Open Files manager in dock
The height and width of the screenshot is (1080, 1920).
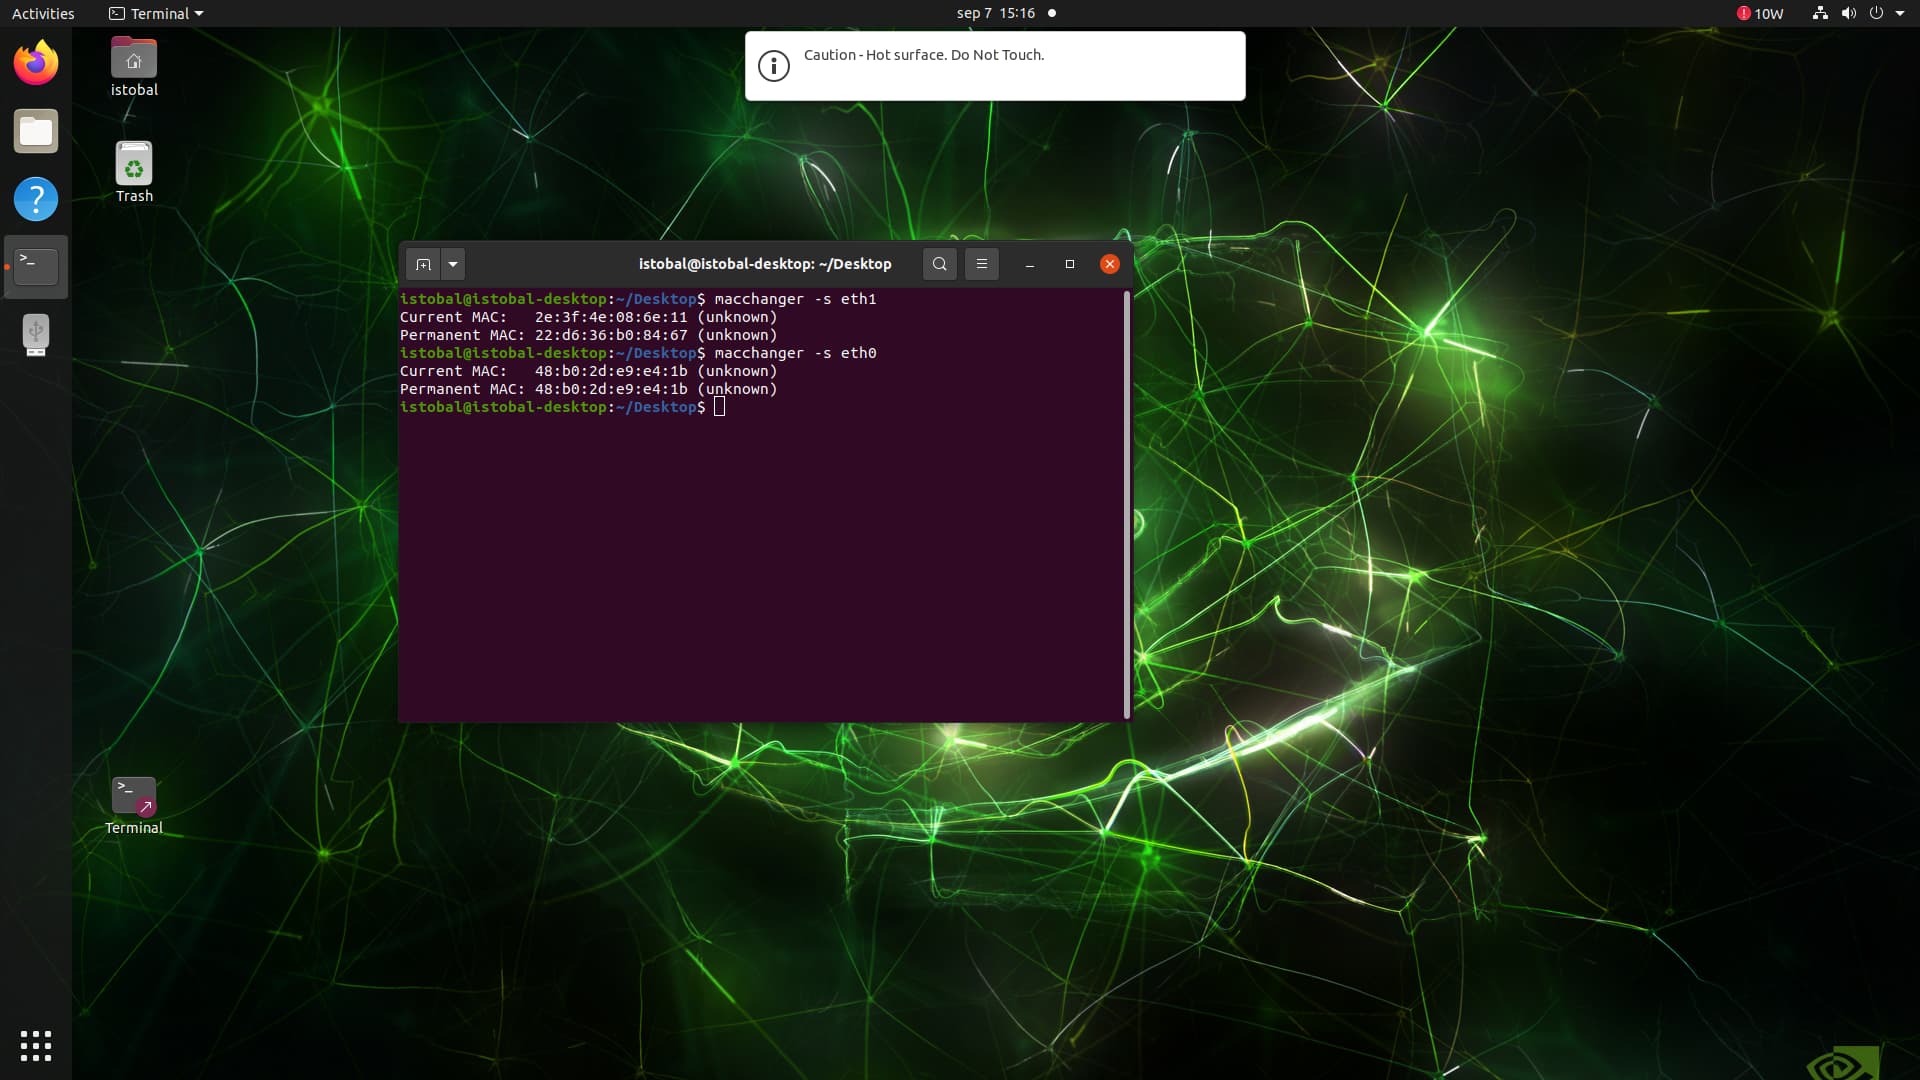(x=36, y=131)
